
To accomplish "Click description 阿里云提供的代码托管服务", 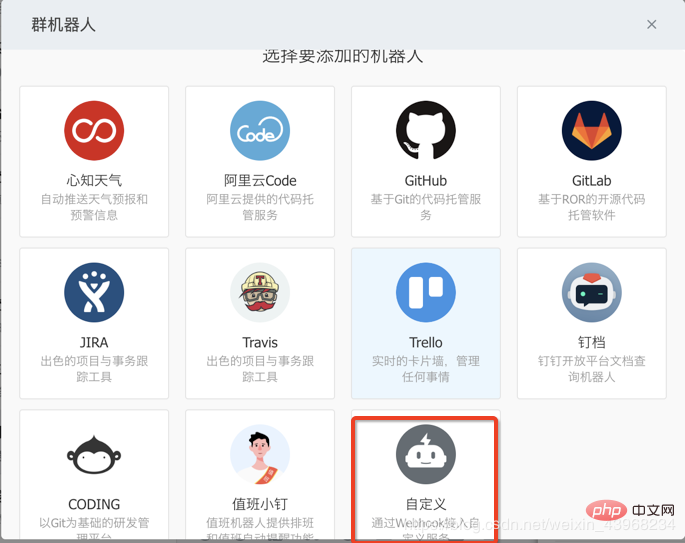I will click(x=260, y=207).
